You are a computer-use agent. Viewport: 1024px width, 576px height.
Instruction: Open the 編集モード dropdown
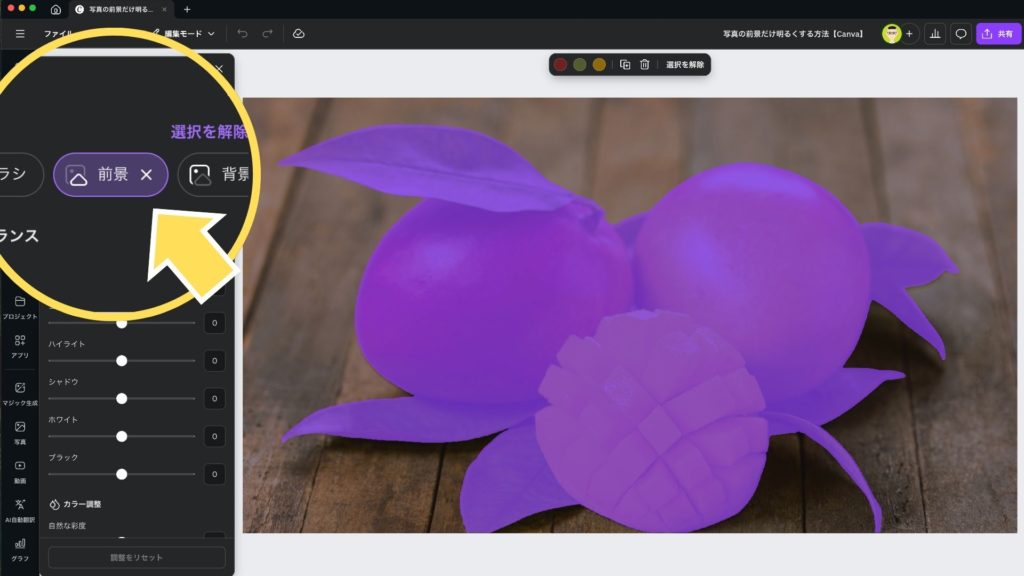184,34
